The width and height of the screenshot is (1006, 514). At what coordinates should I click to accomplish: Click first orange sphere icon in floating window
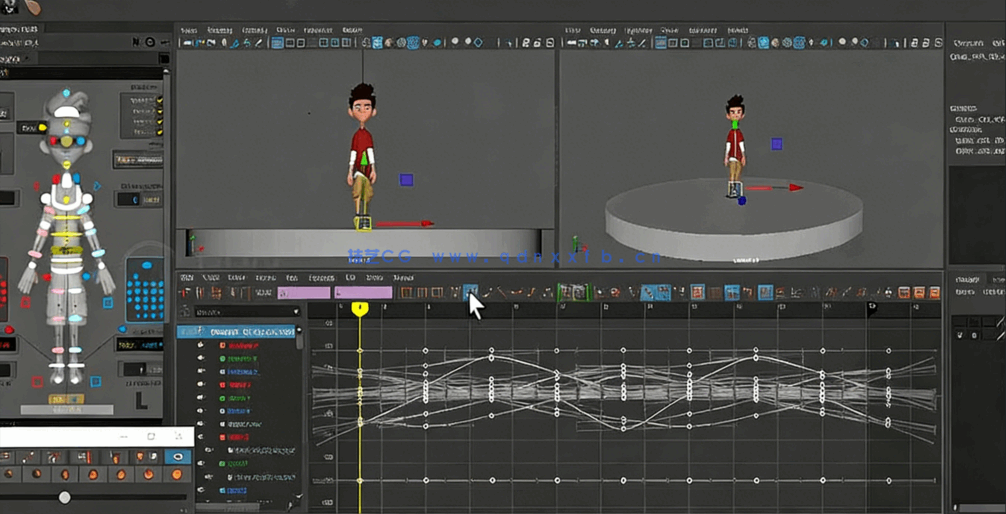pyautogui.click(x=10, y=474)
